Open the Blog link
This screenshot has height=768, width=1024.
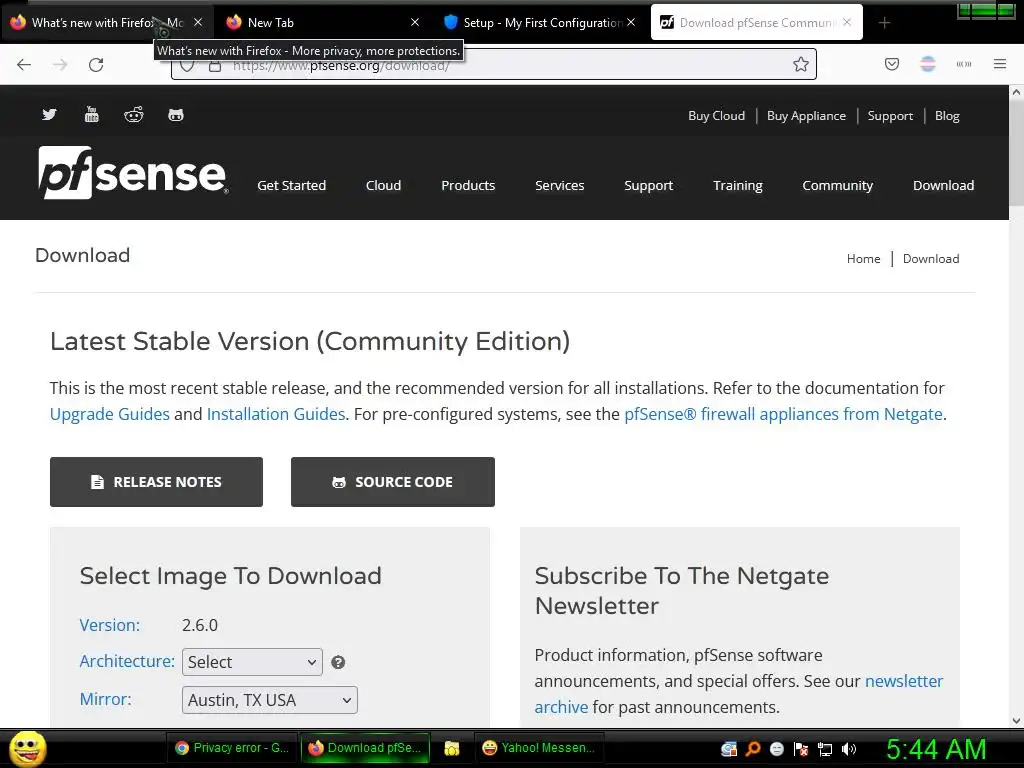[947, 116]
